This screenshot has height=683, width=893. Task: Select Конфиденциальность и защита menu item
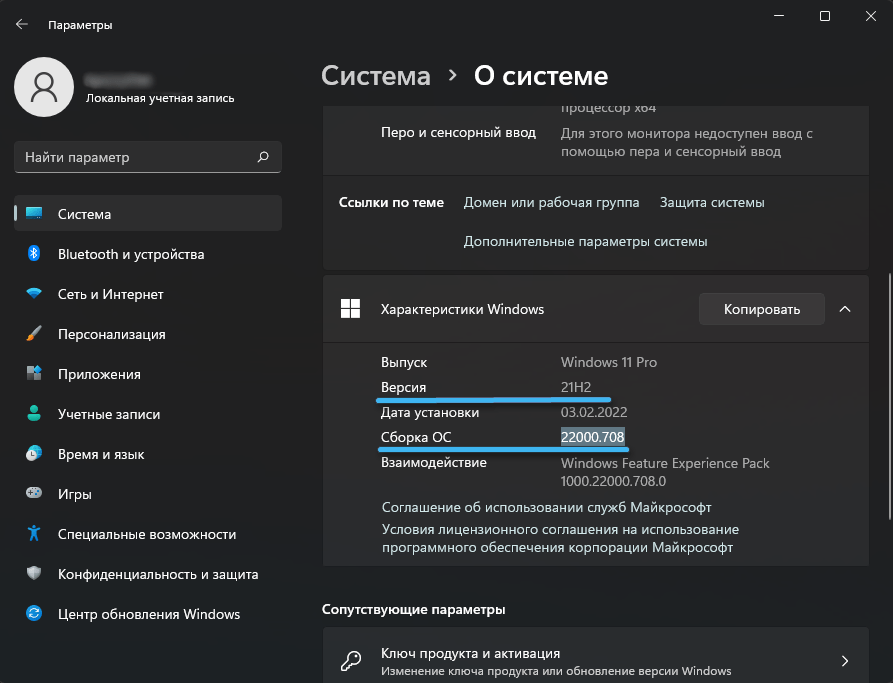coord(158,574)
